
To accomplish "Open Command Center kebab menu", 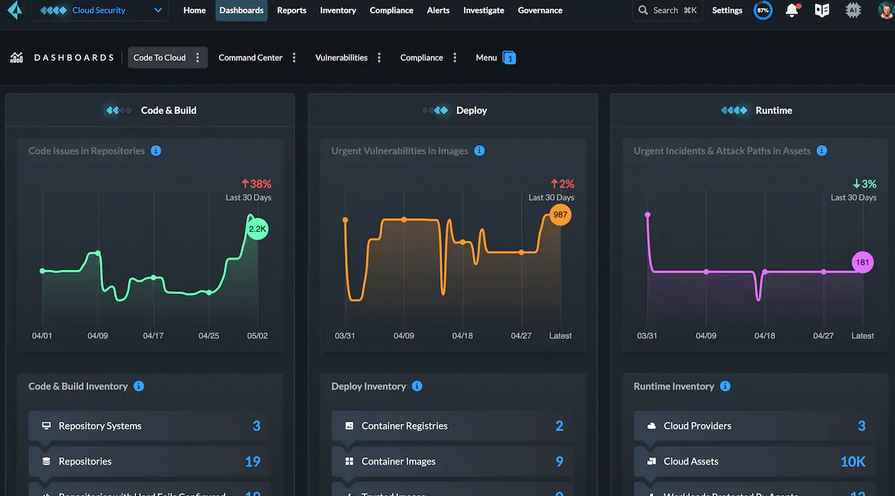I will tap(294, 58).
